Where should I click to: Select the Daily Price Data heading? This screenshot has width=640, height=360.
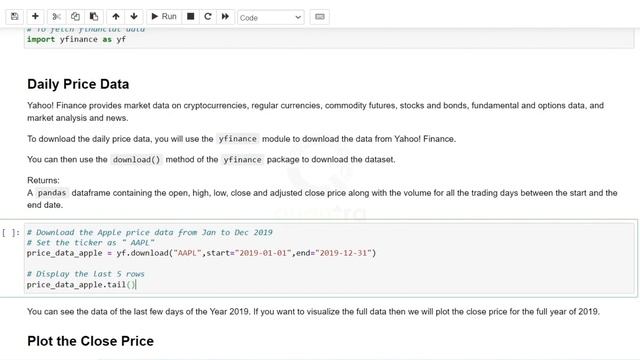click(78, 84)
